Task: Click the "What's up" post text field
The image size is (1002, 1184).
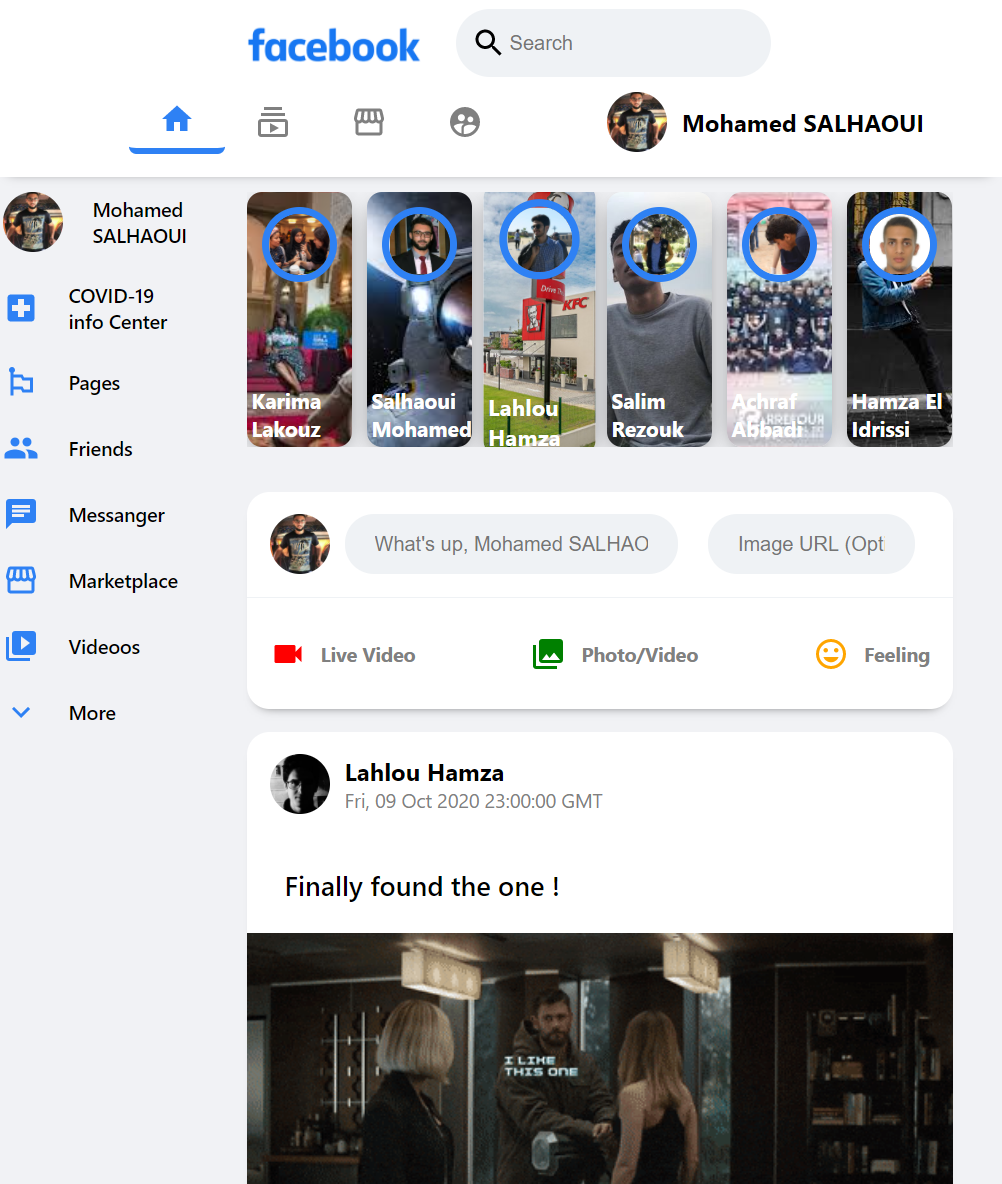Action: click(x=511, y=544)
